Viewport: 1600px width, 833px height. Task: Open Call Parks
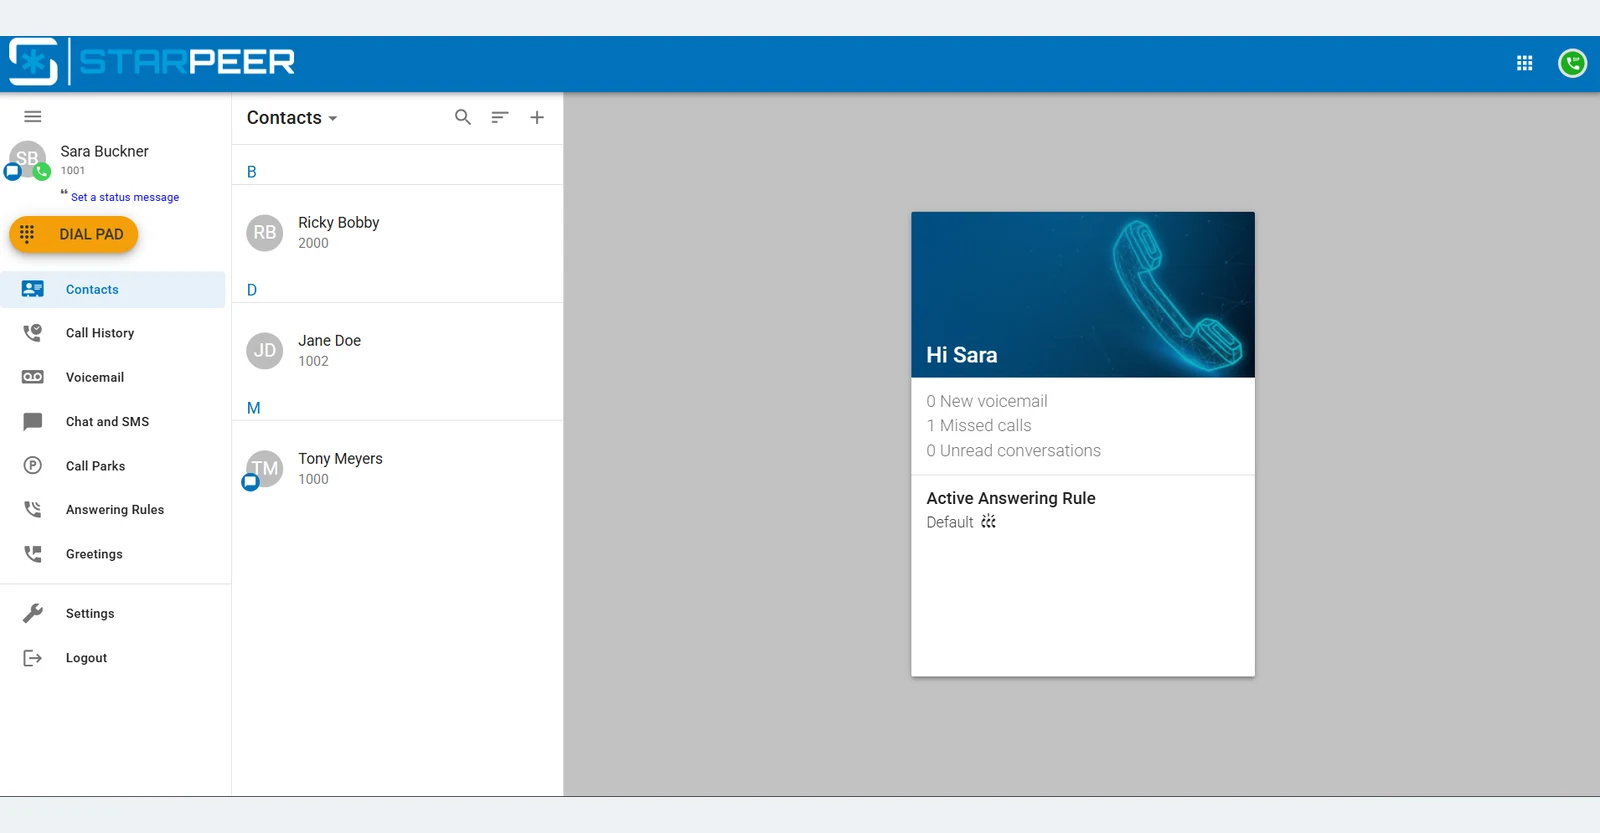tap(113, 465)
